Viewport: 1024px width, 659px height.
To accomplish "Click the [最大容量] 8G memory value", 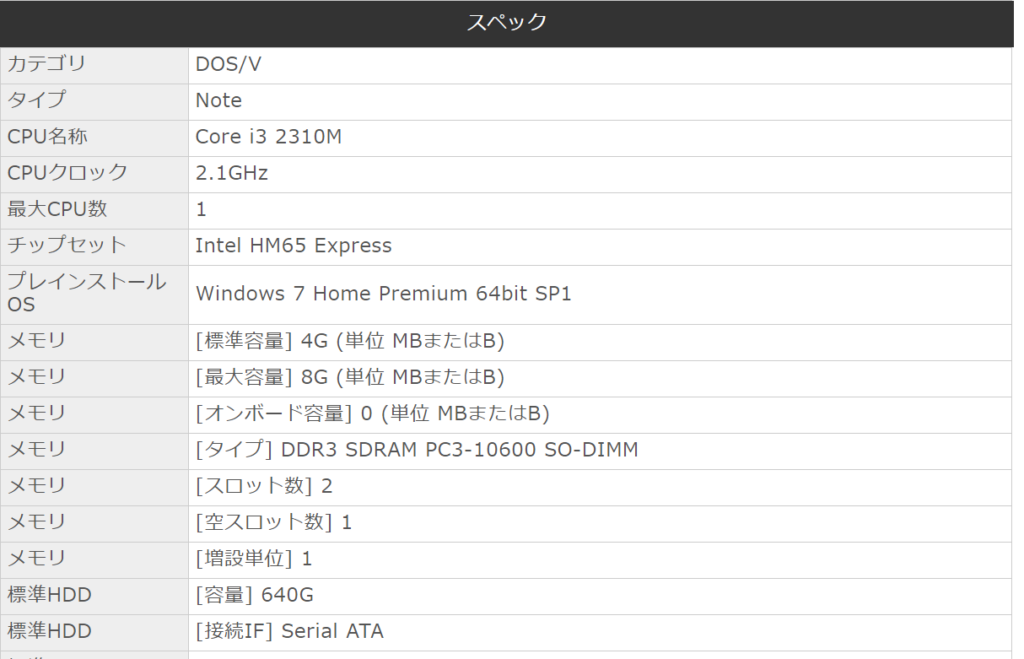I will 350,378.
